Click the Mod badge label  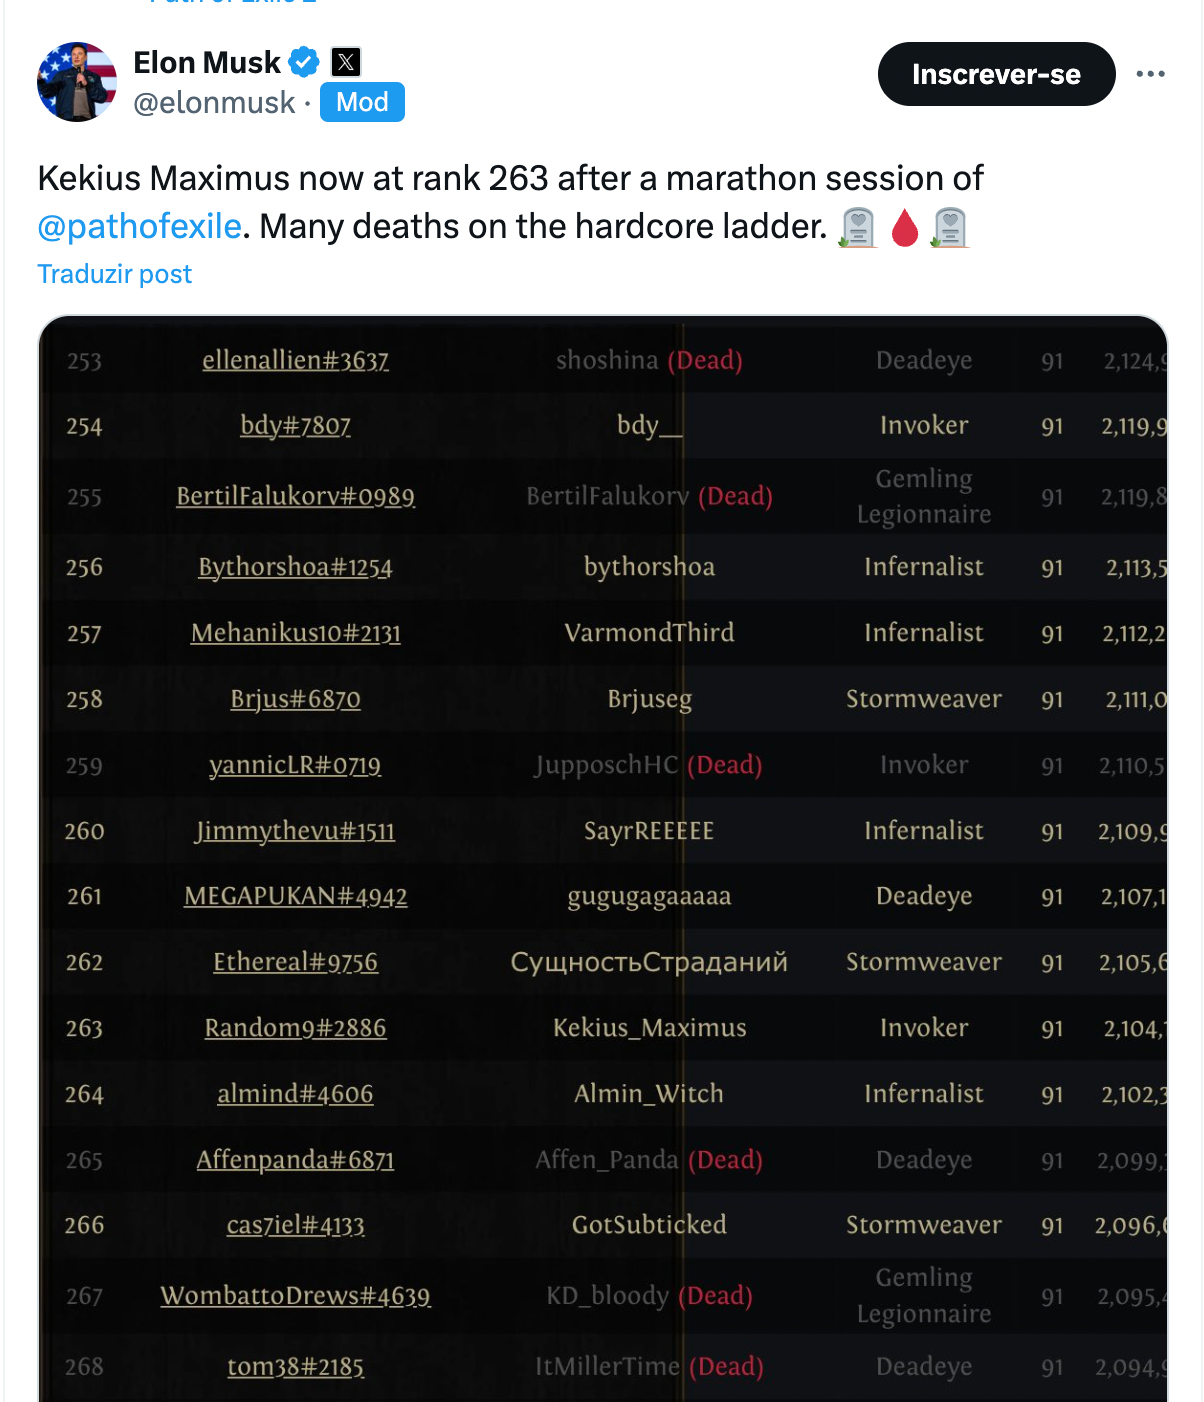362,102
